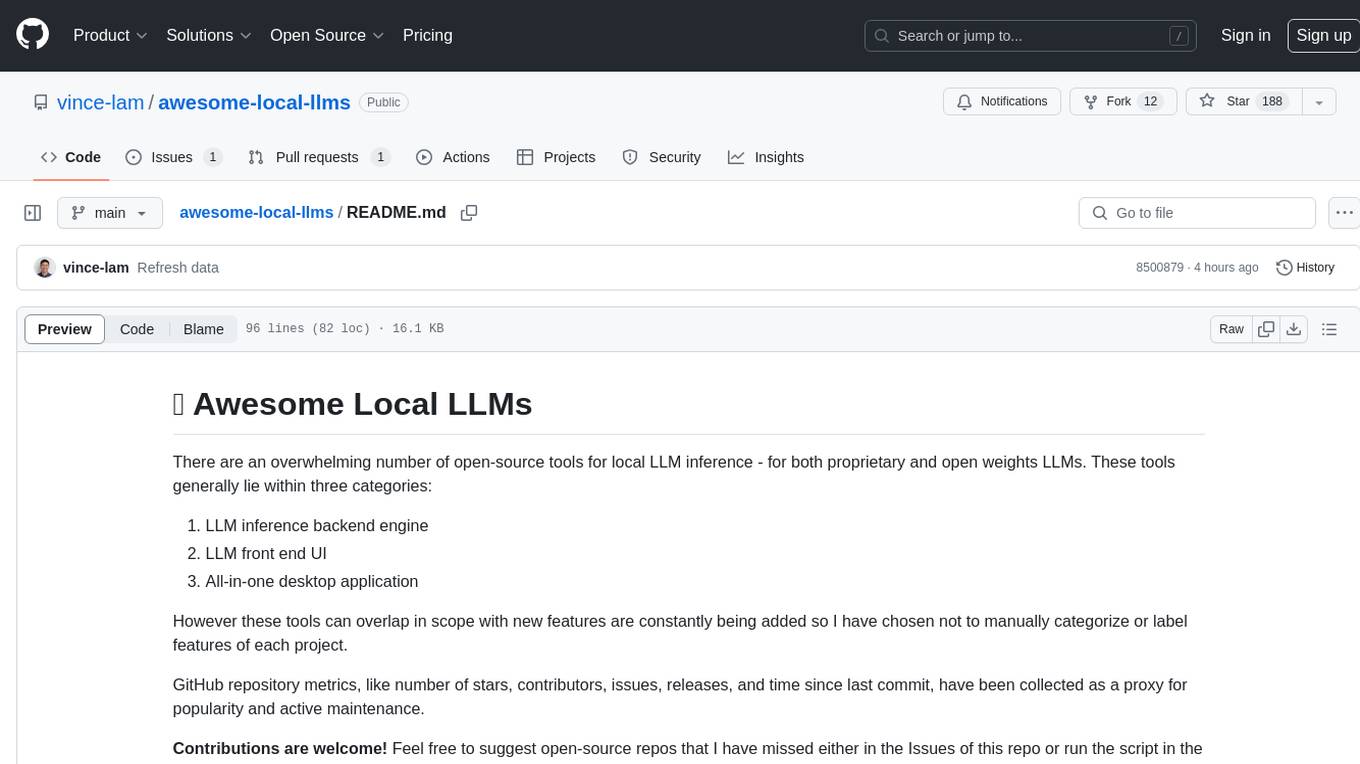Screen dimensions: 1360x764
Task: Select the Preview view
Action: pyautogui.click(x=65, y=329)
